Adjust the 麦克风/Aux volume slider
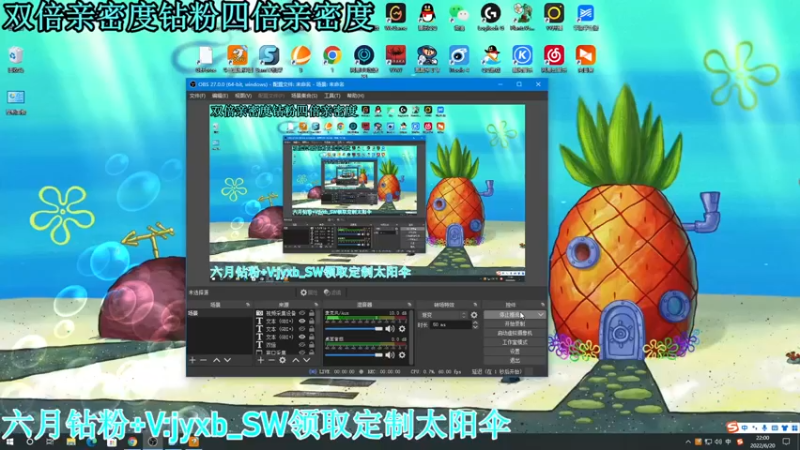Image resolution: width=800 pixels, height=450 pixels. click(354, 329)
